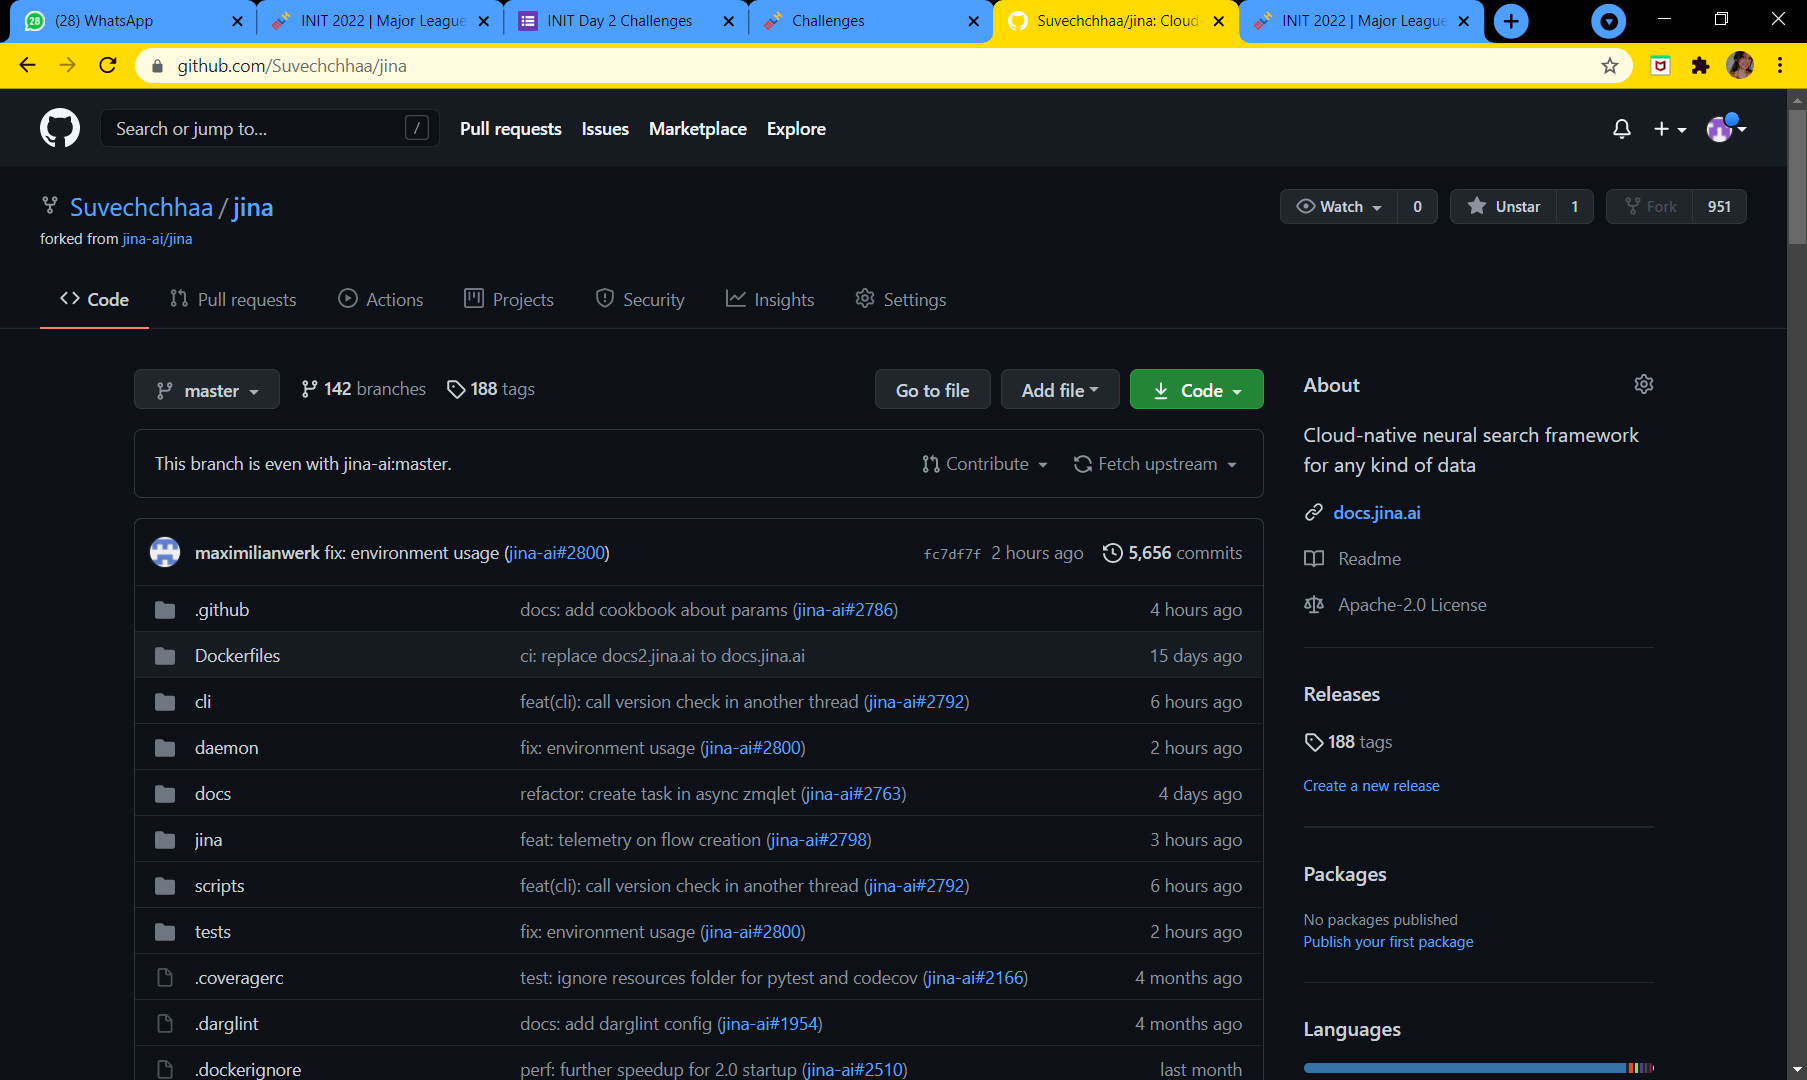Switch to the Settings tab
The width and height of the screenshot is (1807, 1080).
(x=901, y=300)
